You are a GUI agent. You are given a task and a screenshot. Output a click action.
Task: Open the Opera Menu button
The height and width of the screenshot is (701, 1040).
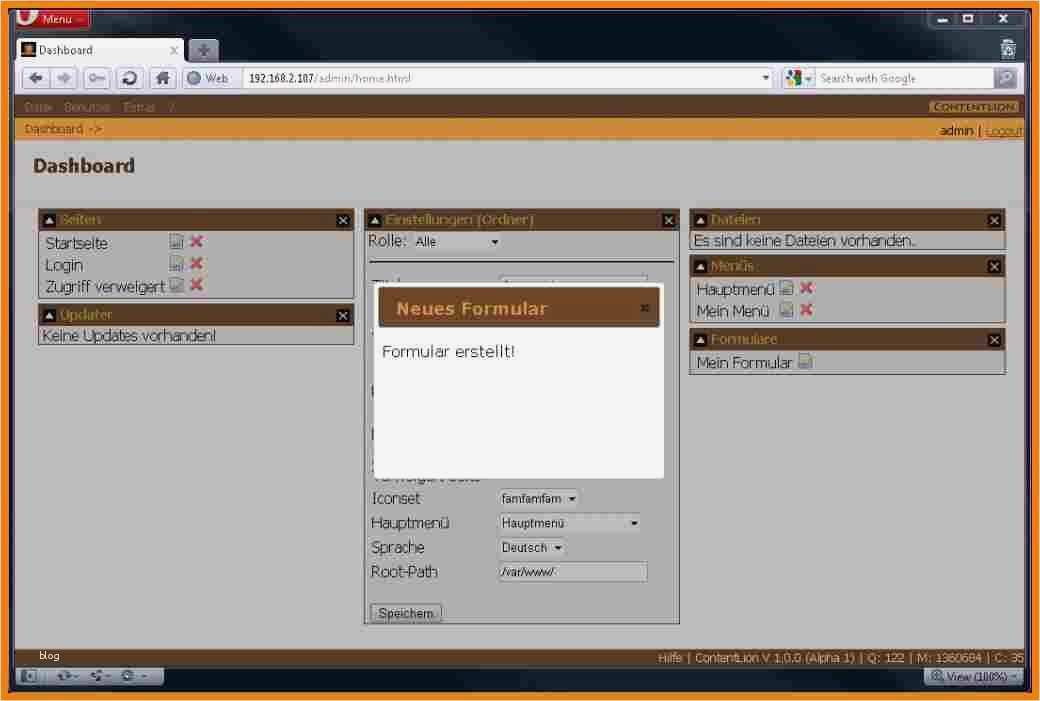[x=54, y=19]
